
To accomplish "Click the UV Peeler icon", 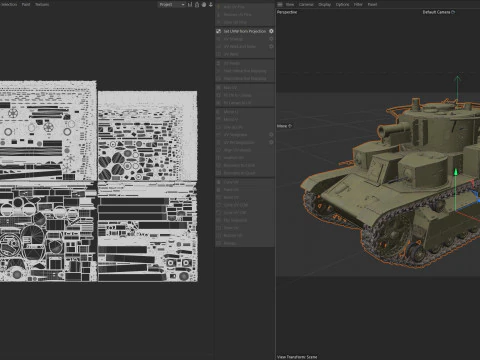I will [219, 63].
